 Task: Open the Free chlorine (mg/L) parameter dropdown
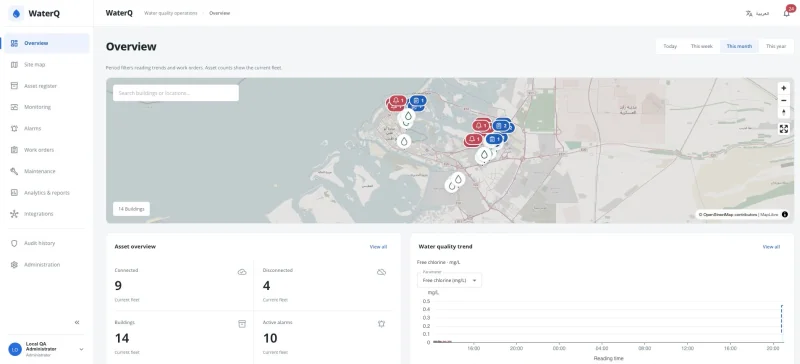coord(449,280)
